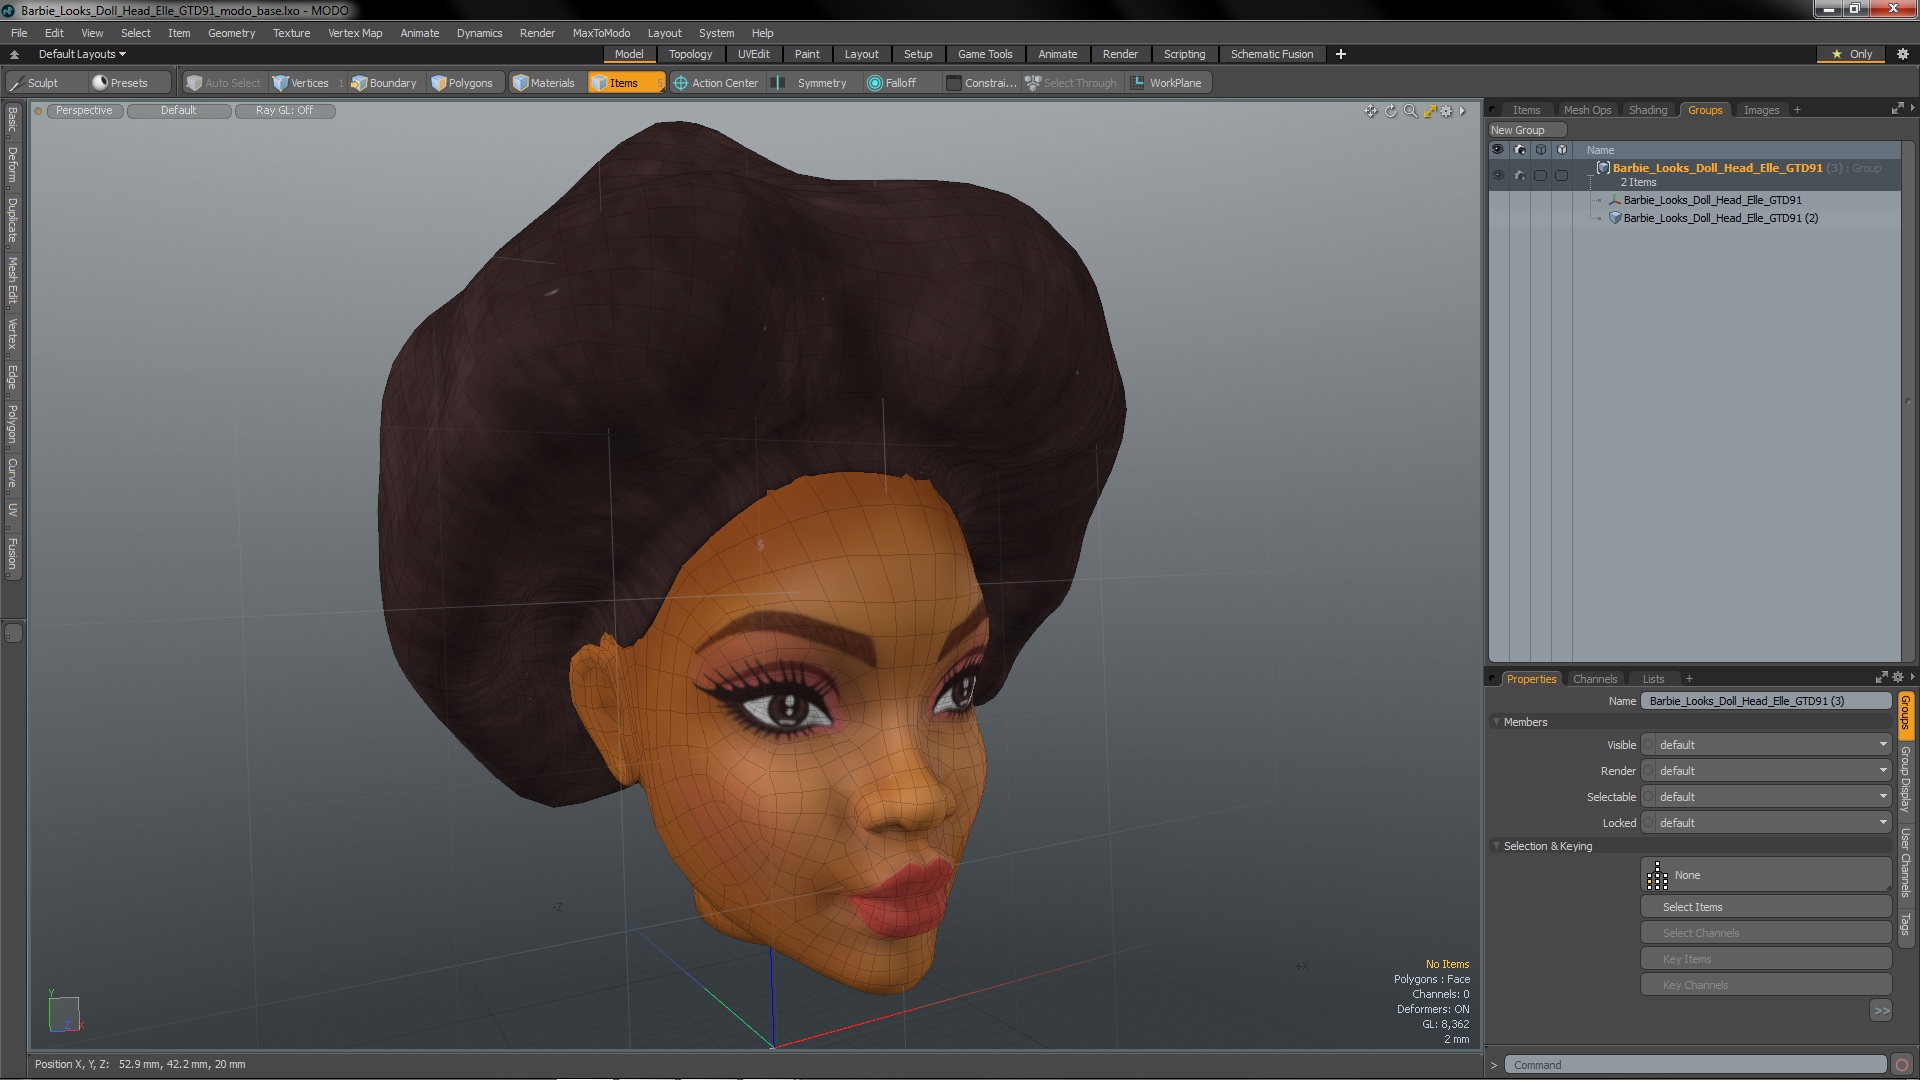This screenshot has width=1920, height=1080.
Task: Toggle Symmetry on the toolbar
Action: [x=811, y=83]
